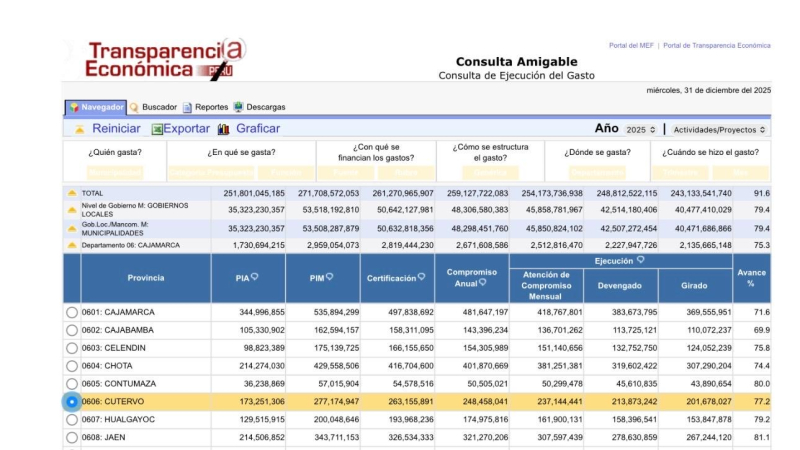Select the 0604: CHOTA radio button
This screenshot has height=450, width=800.
coord(71,366)
